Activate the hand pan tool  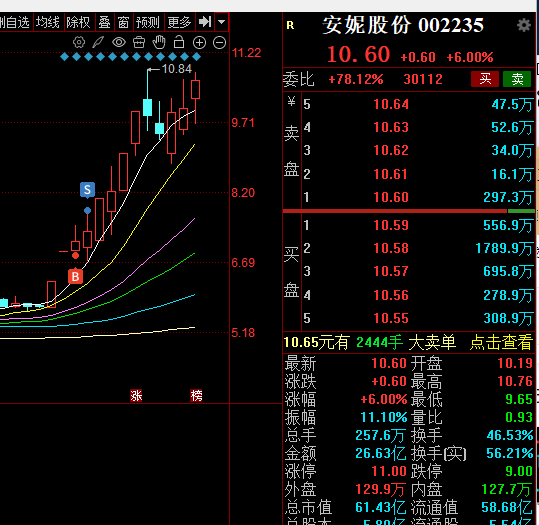pos(159,42)
